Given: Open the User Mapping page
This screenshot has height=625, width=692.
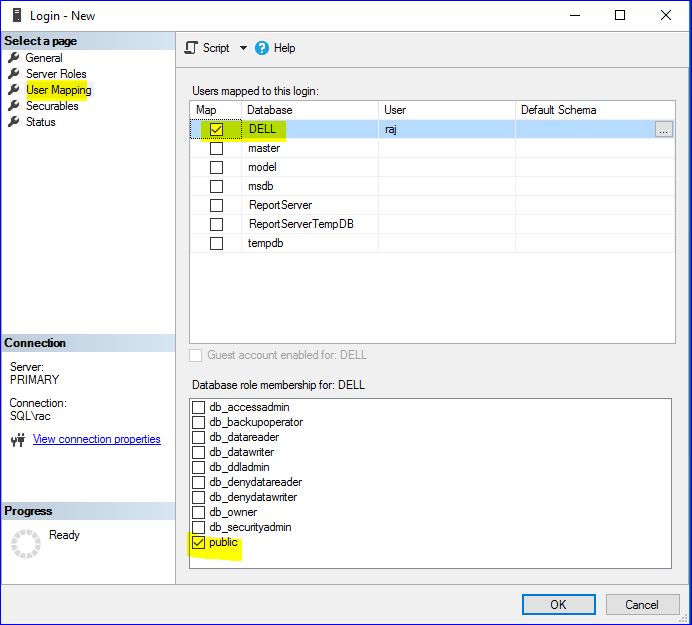Looking at the screenshot, I should 58,90.
